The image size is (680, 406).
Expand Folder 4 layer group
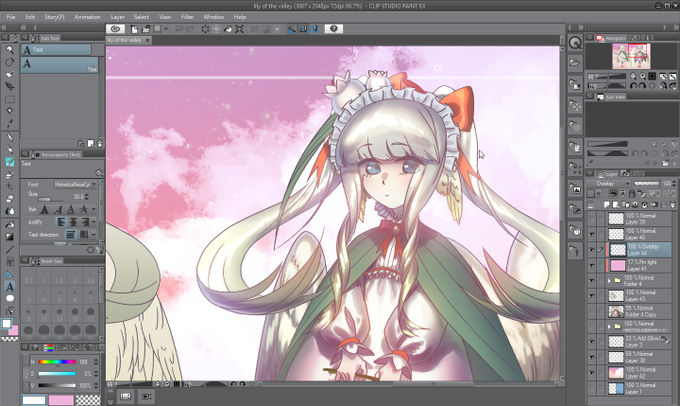[609, 281]
